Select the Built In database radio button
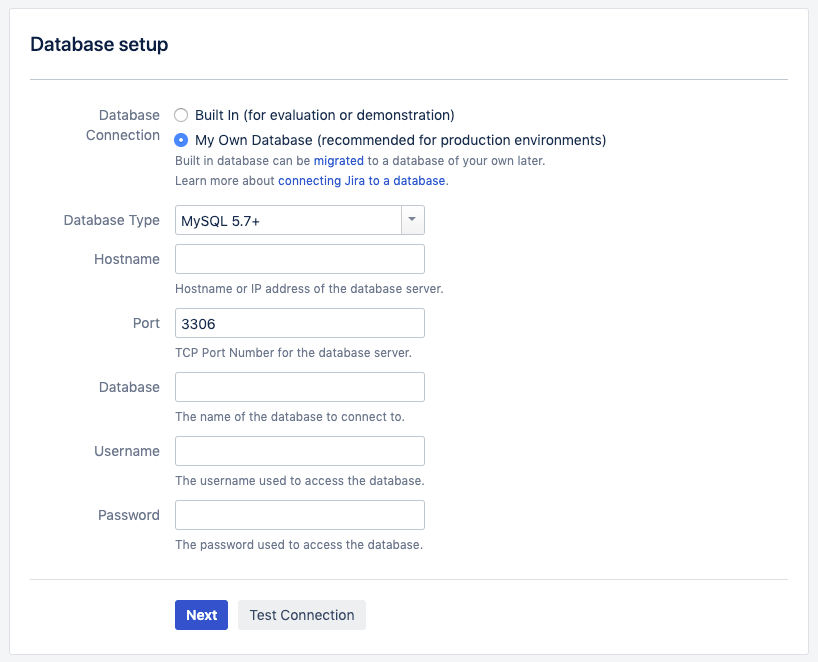818x662 pixels. 181,115
